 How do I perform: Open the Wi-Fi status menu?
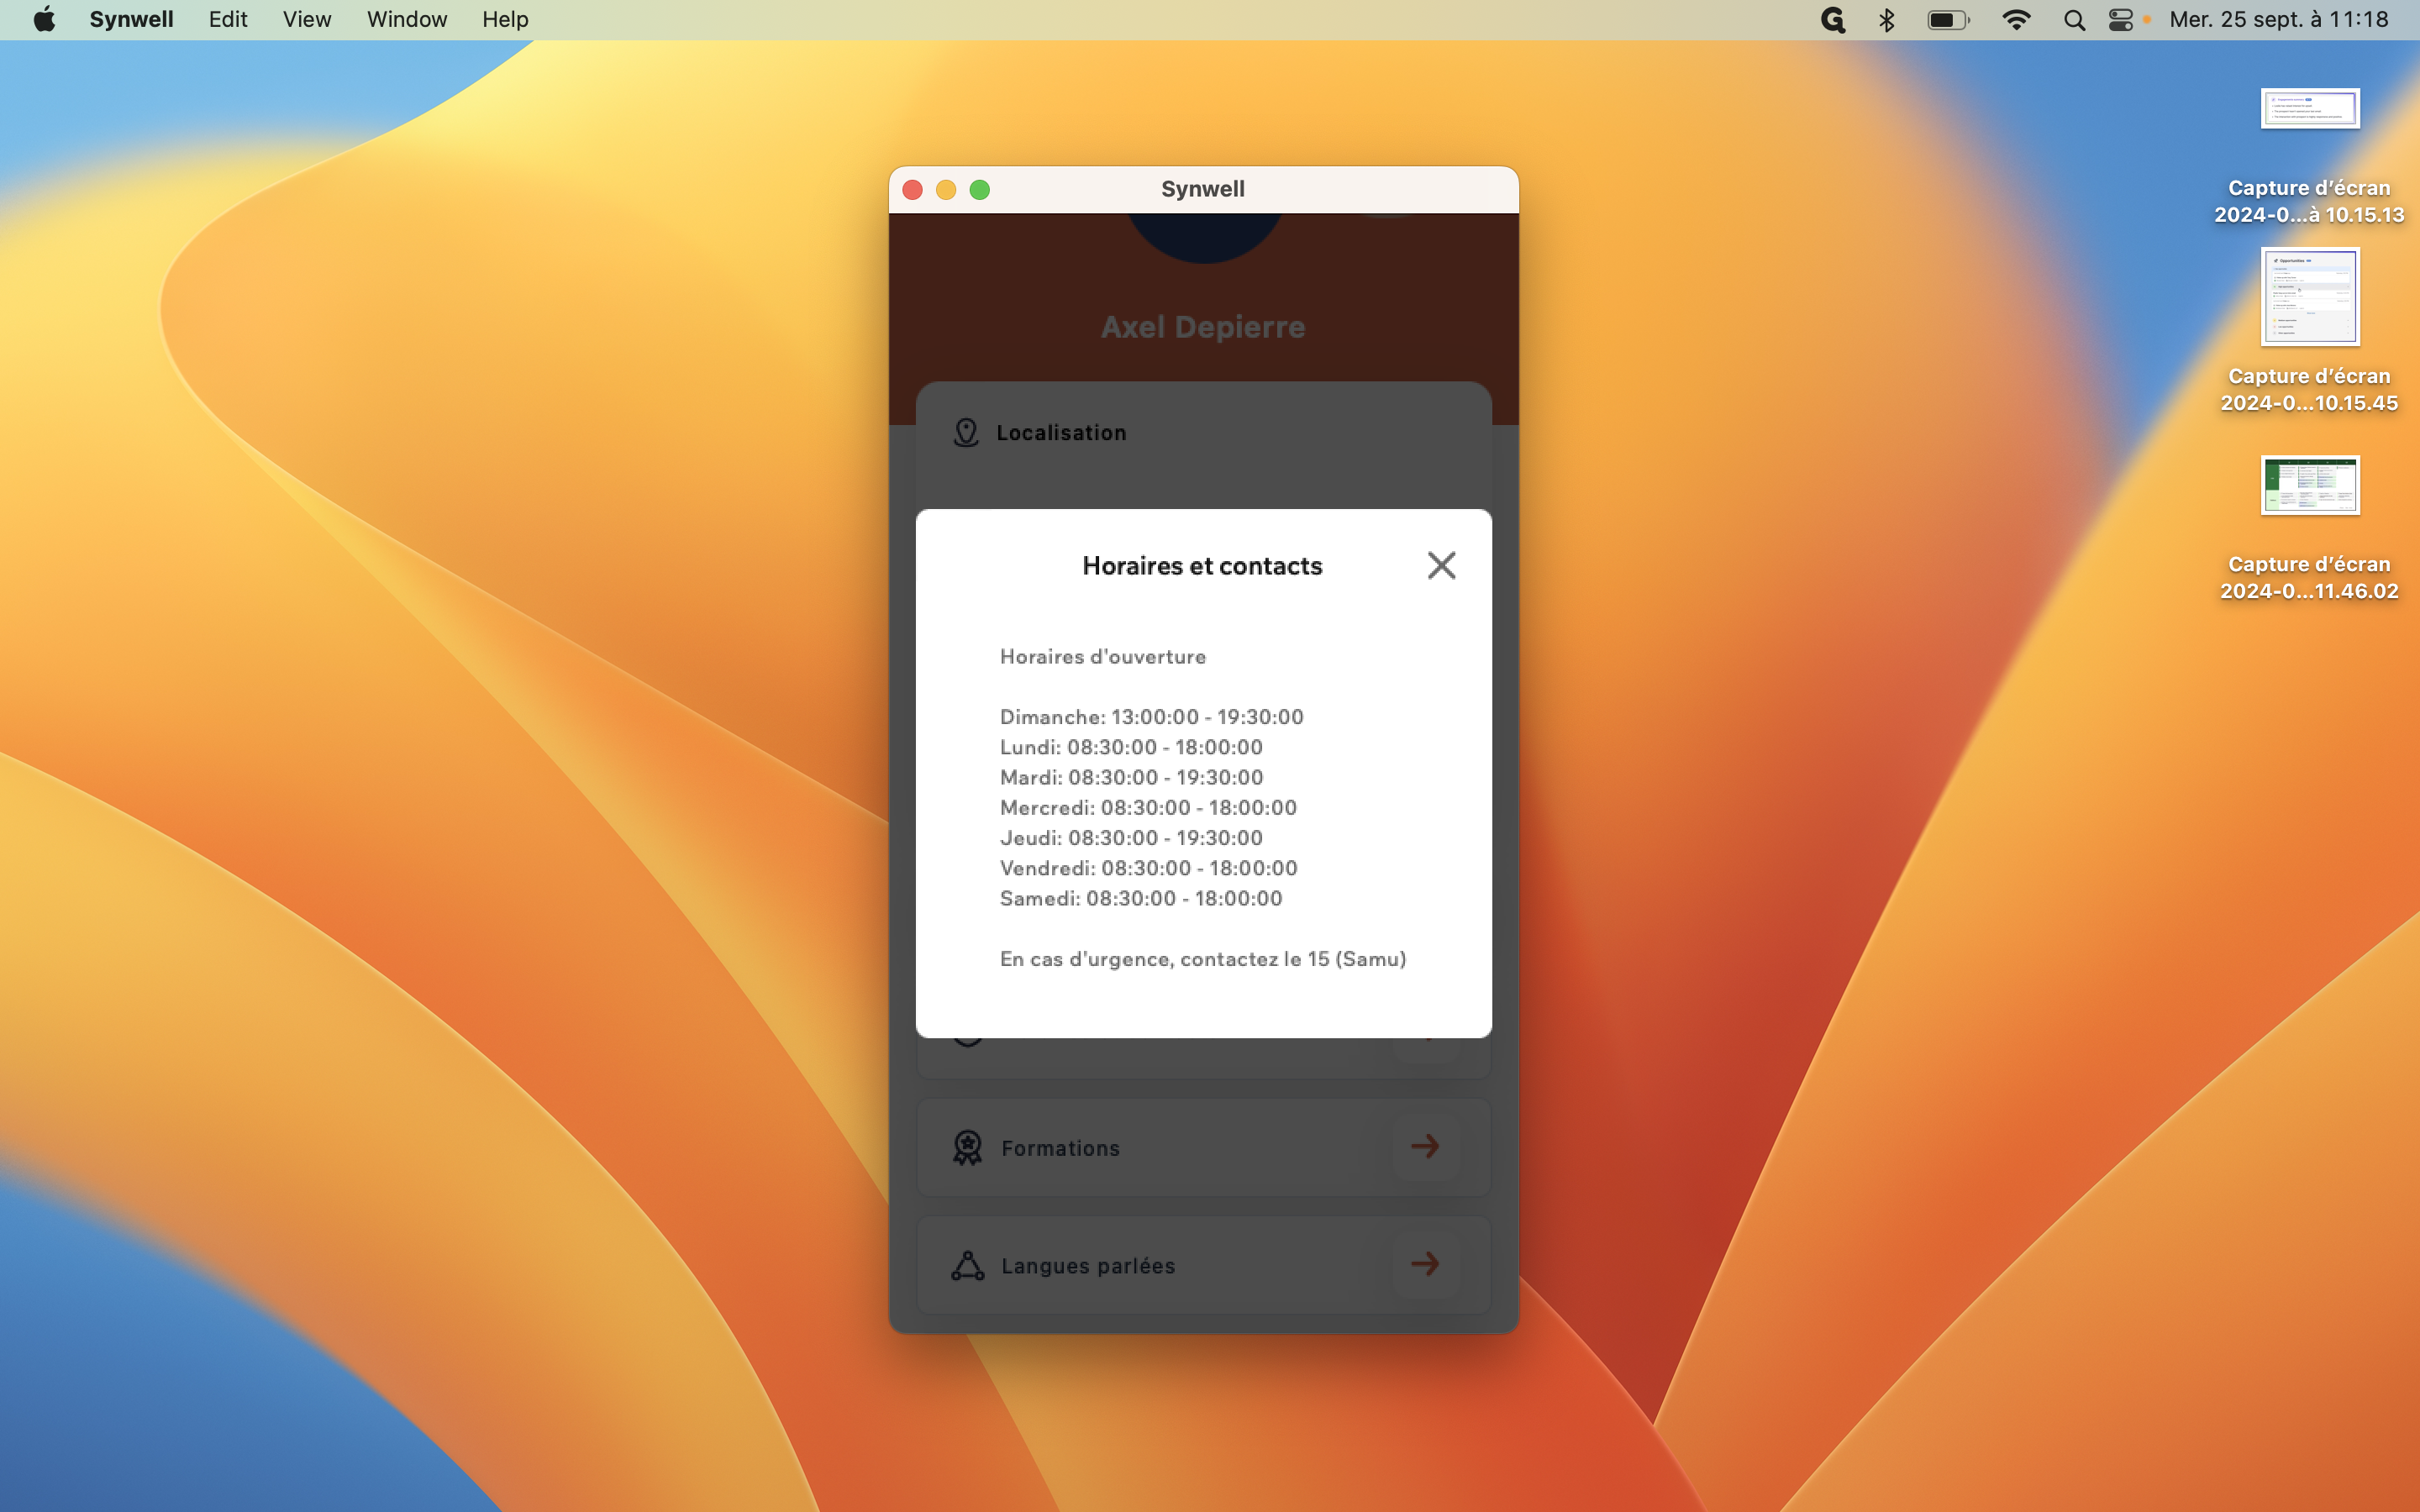2016,19
